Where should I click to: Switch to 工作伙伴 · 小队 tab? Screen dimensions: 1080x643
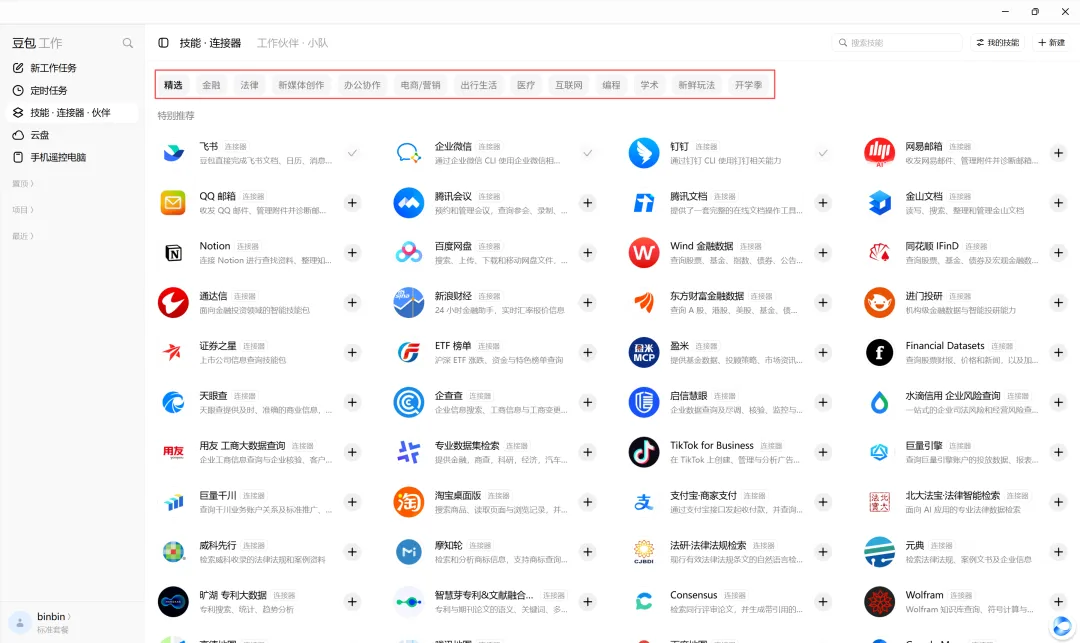[x=293, y=43]
